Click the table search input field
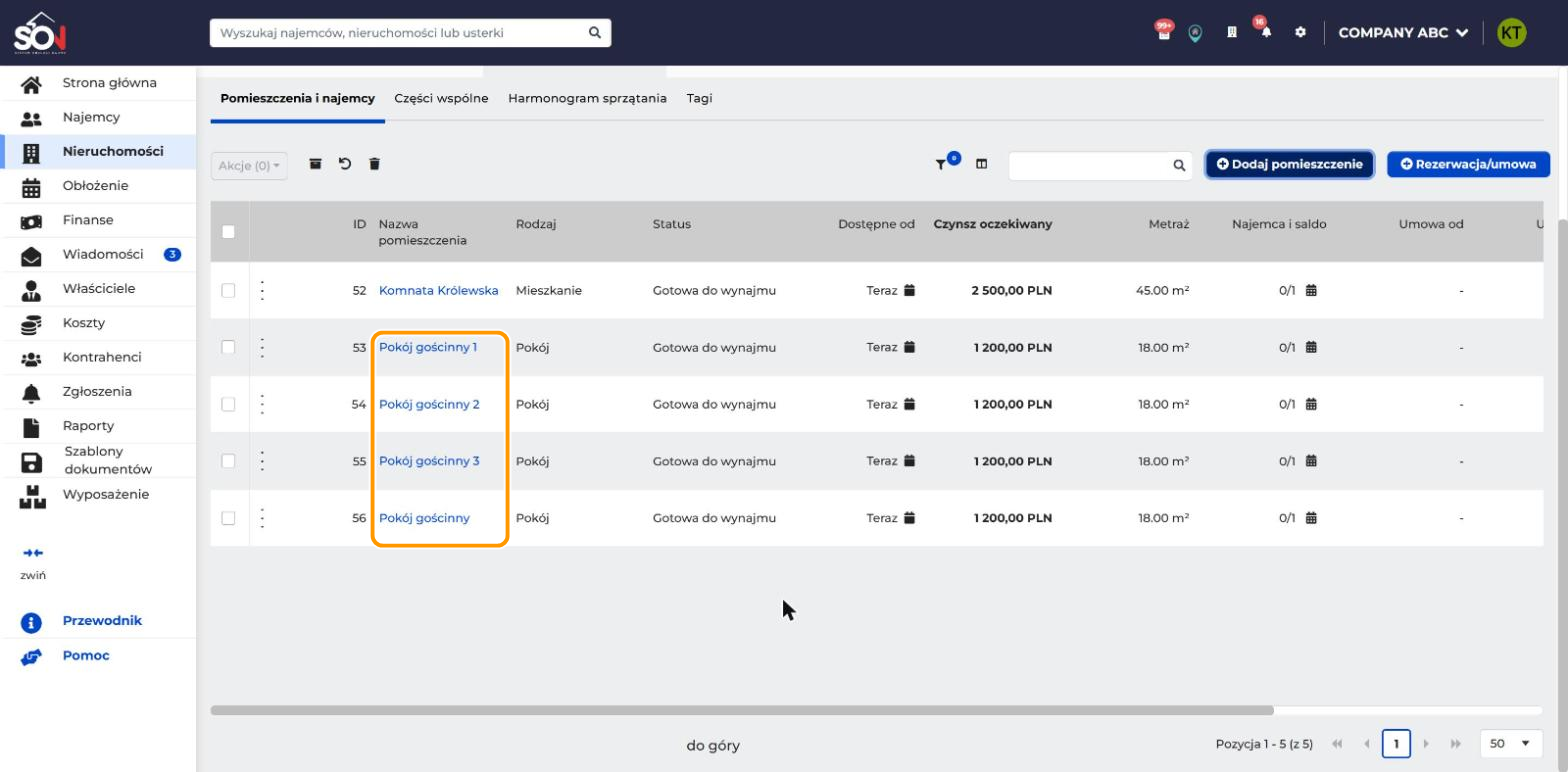 point(1100,166)
